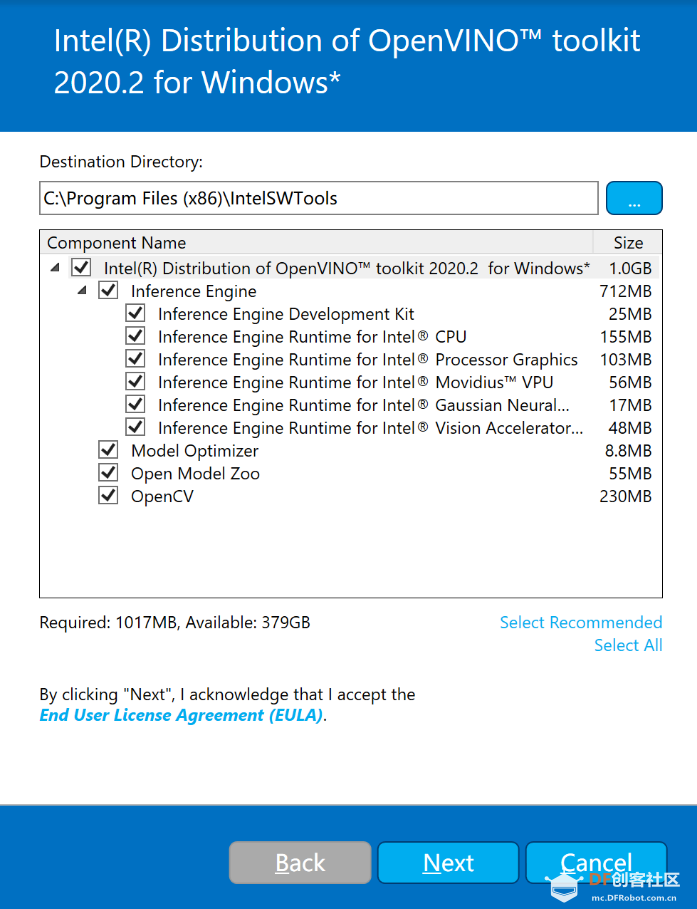Viewport: 697px width, 909px height.
Task: Click the 25MB size value
Action: (x=630, y=314)
